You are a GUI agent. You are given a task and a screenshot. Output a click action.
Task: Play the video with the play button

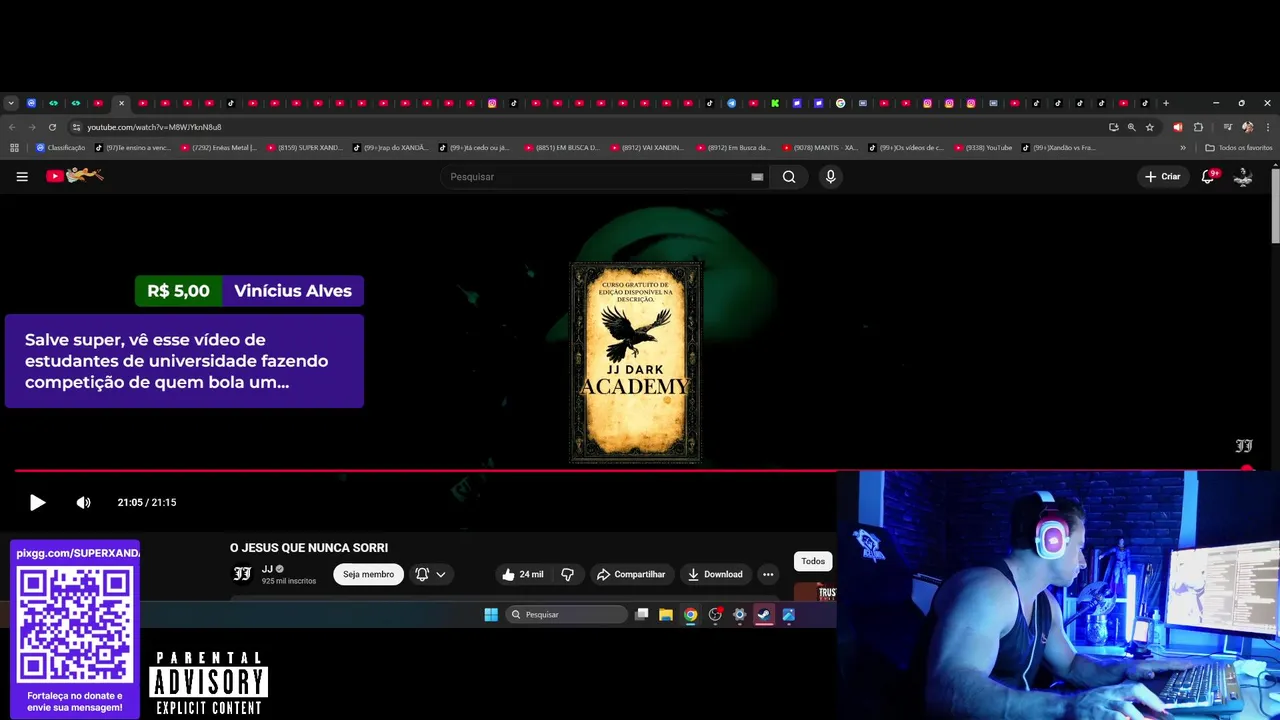37,502
